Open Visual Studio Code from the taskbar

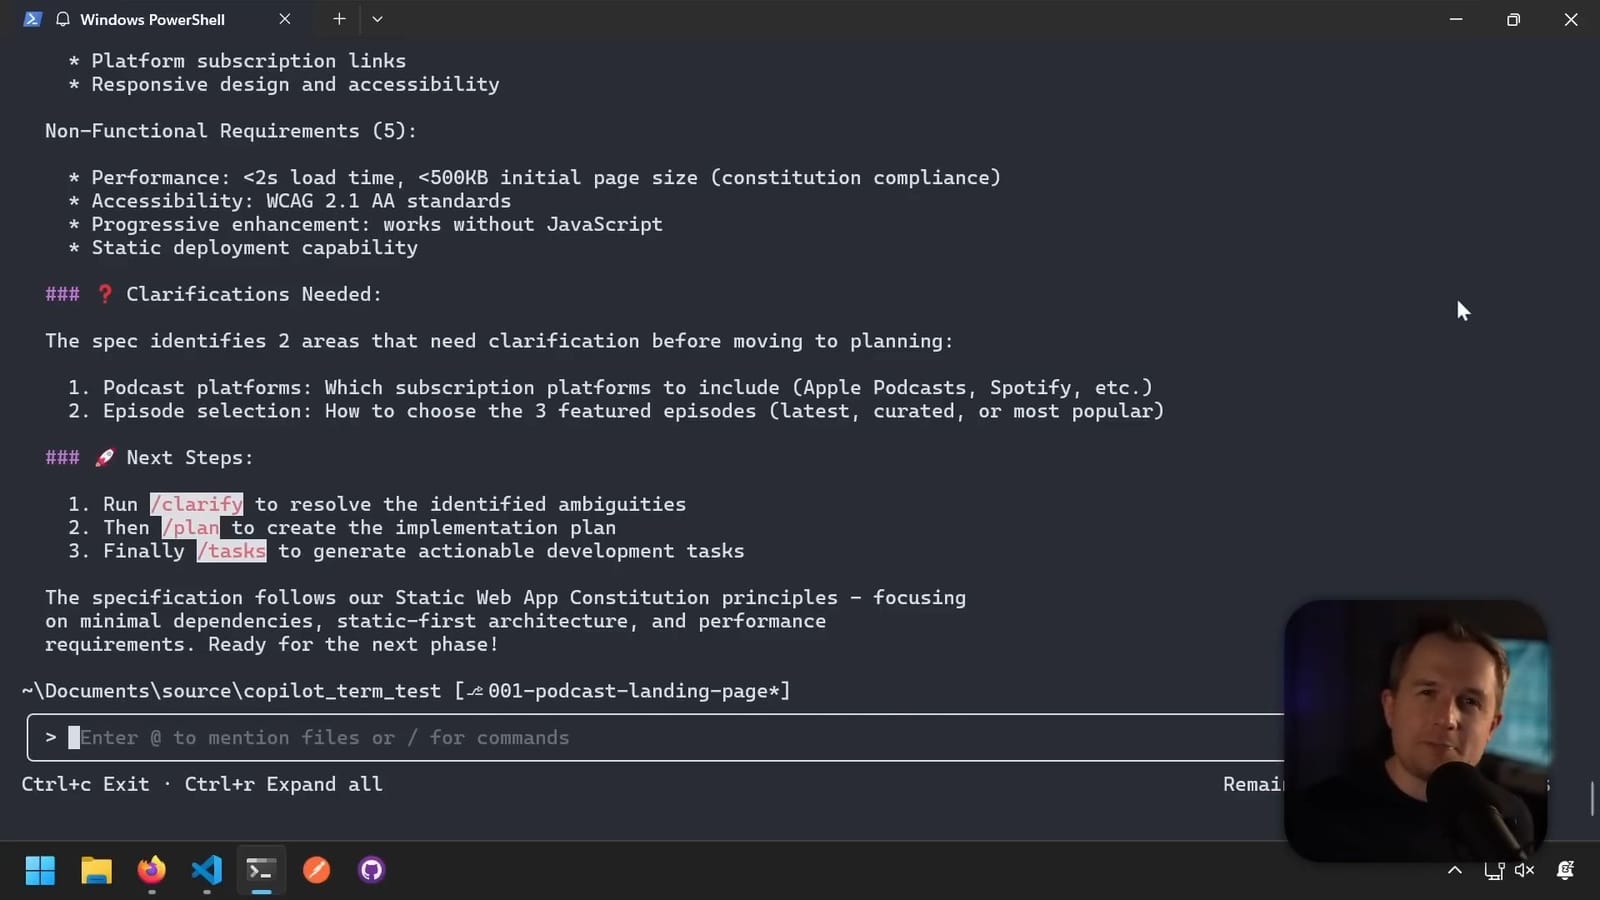pyautogui.click(x=206, y=870)
